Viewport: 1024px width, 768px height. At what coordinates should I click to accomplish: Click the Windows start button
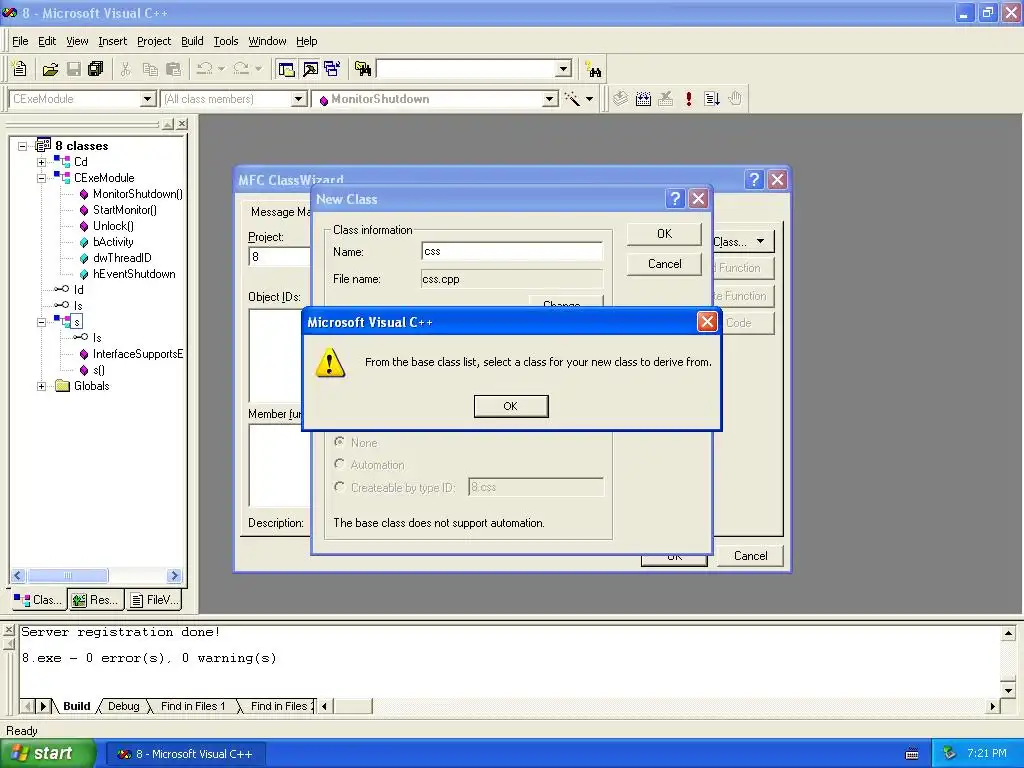pyautogui.click(x=46, y=754)
